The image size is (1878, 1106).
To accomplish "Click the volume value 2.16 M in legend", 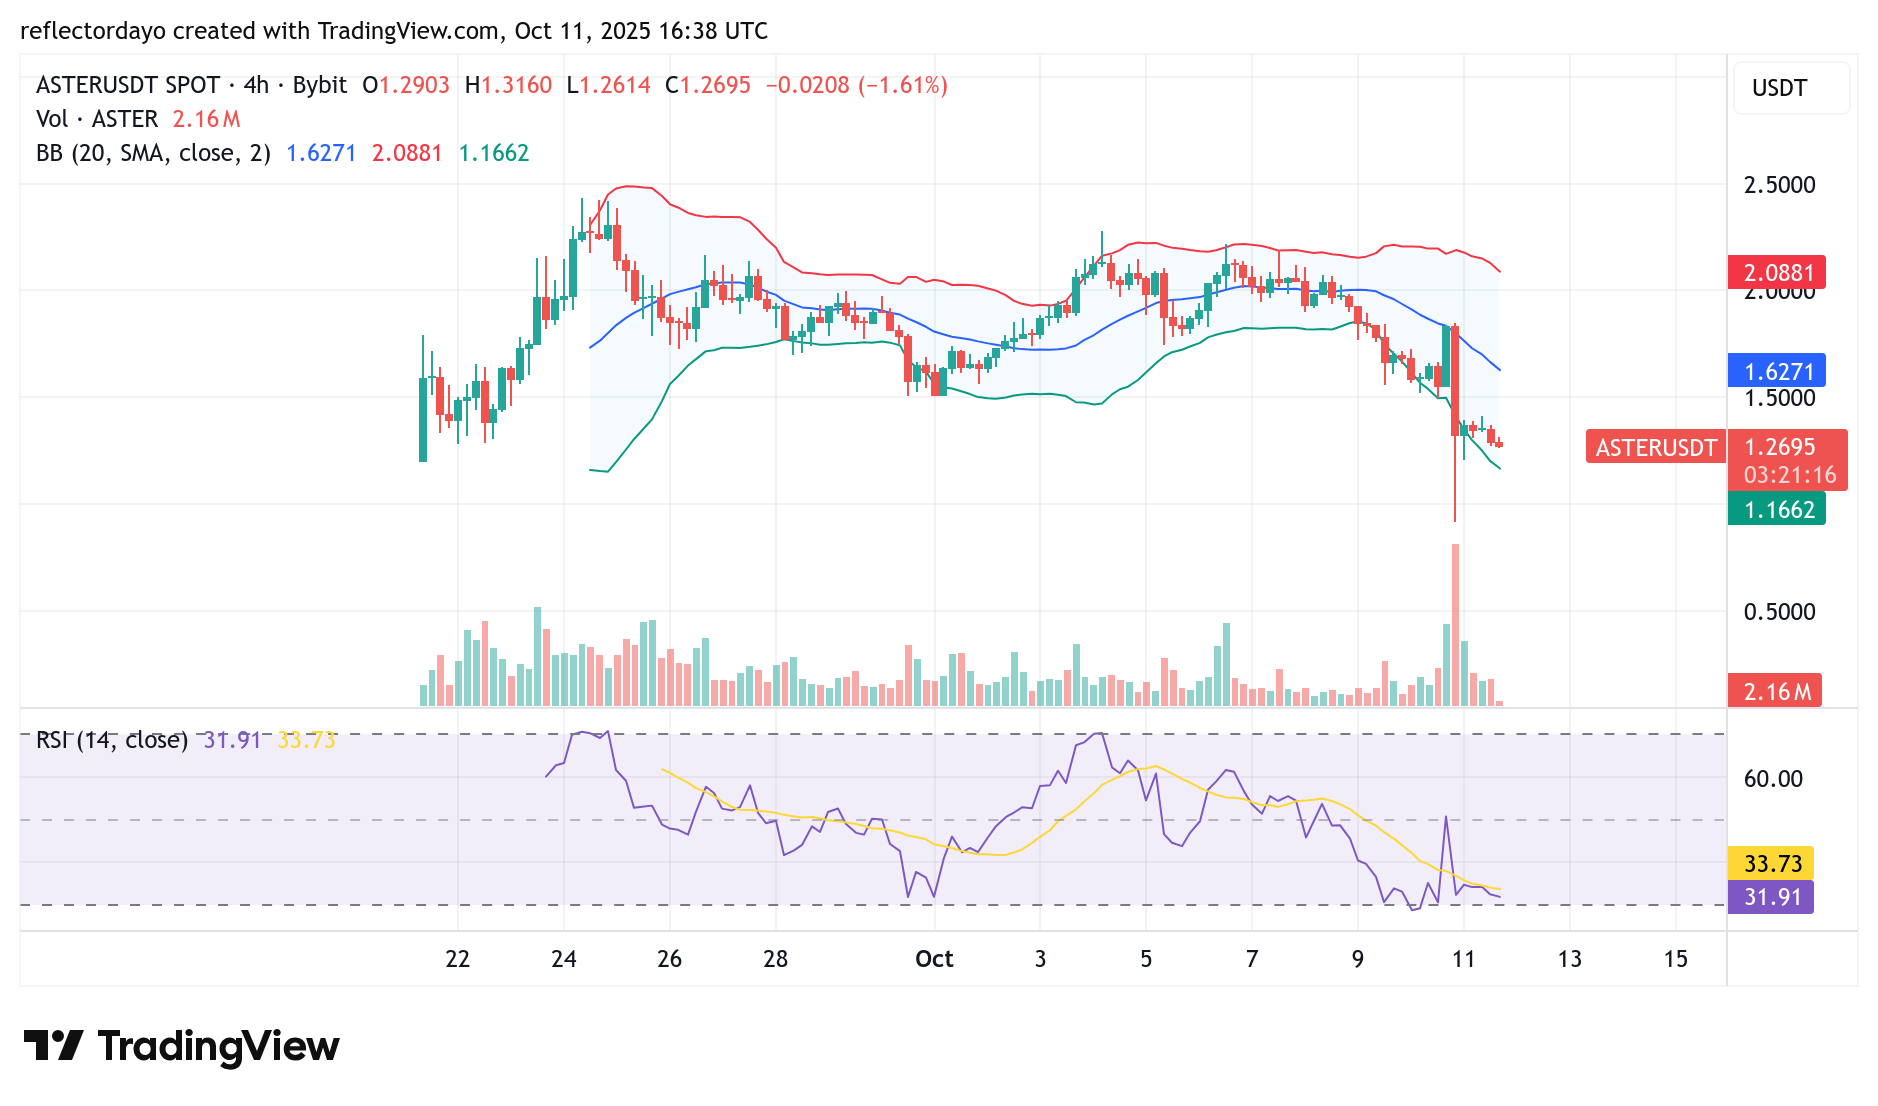I will 207,119.
